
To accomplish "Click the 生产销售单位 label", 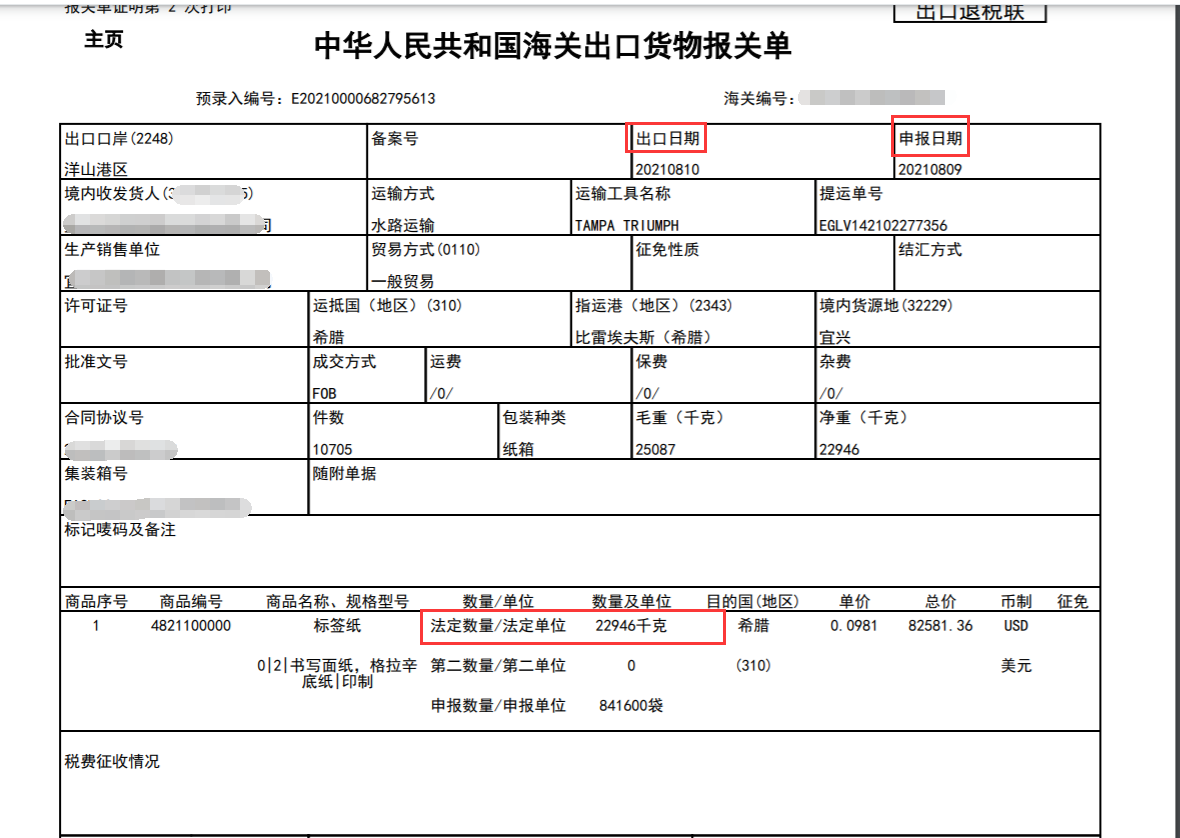I will click(112, 250).
